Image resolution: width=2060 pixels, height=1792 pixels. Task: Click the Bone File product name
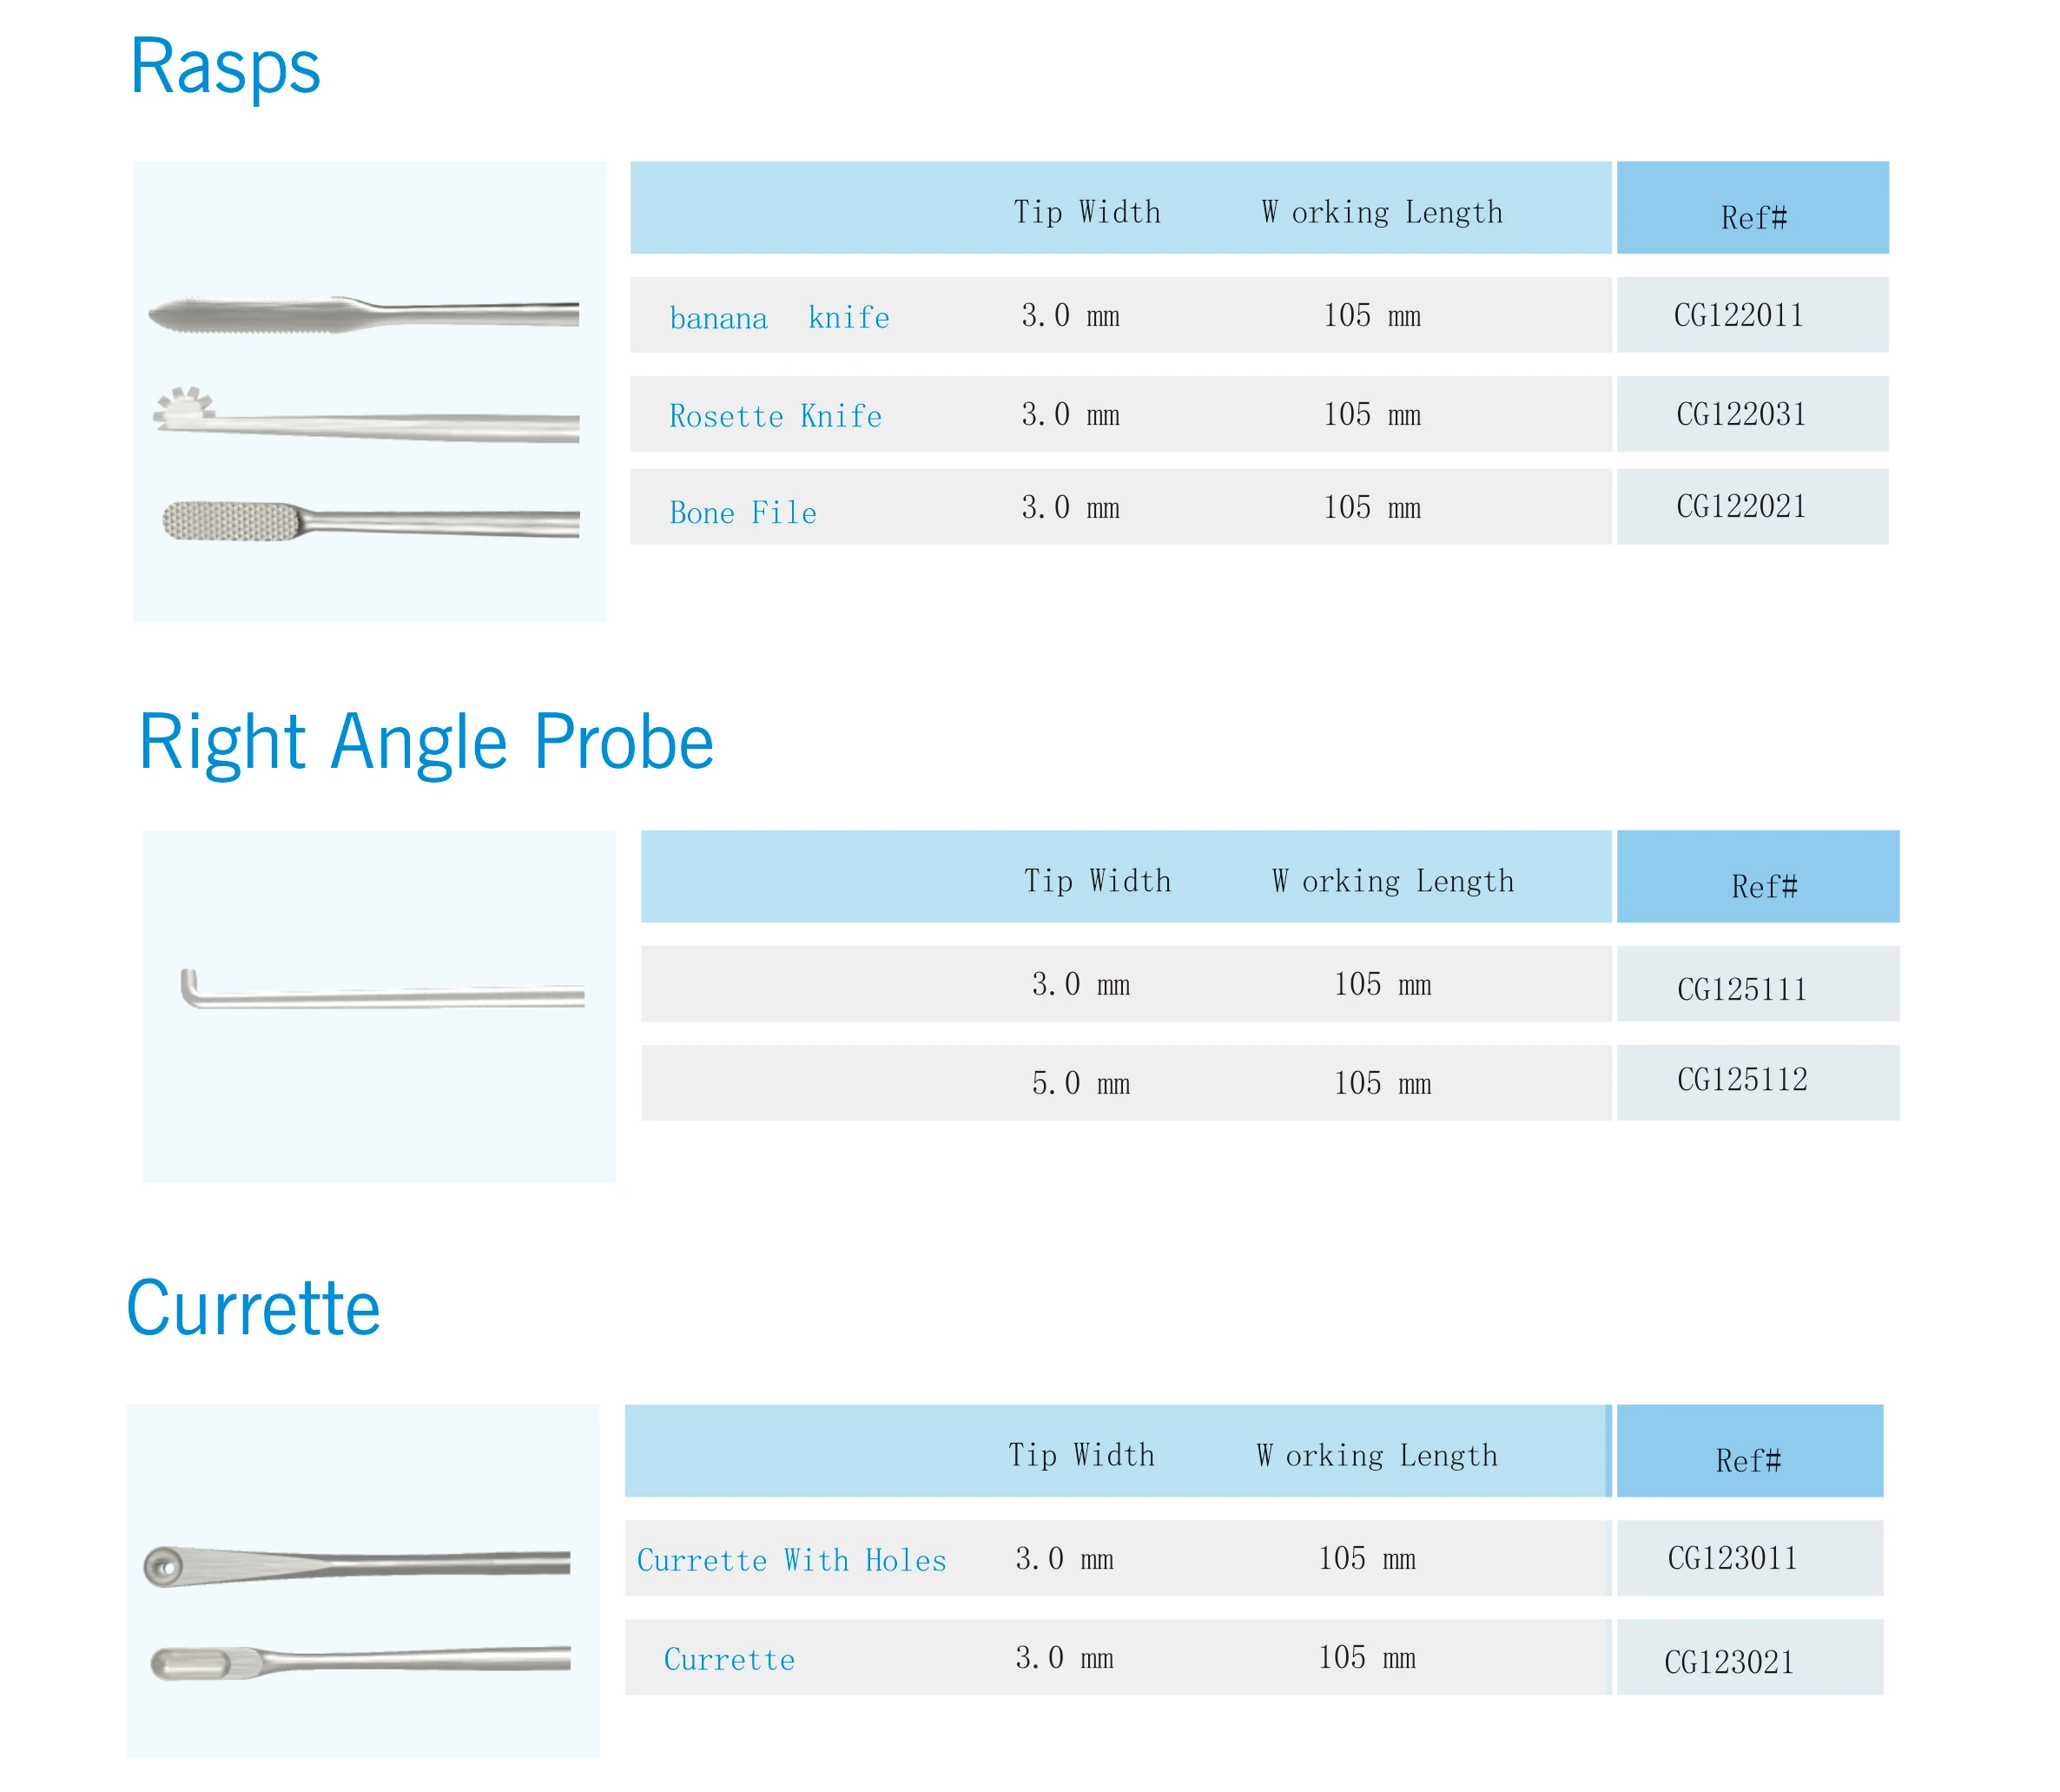743,513
